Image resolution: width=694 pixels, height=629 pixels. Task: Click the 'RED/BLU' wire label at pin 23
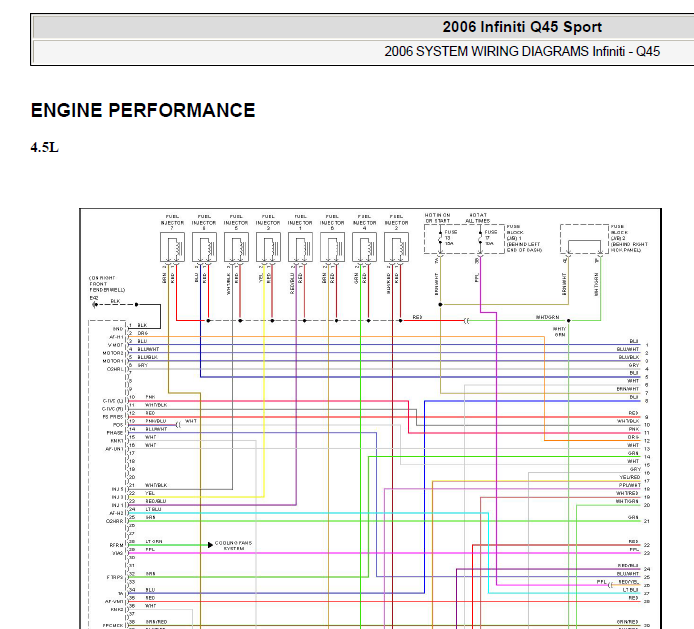156,501
